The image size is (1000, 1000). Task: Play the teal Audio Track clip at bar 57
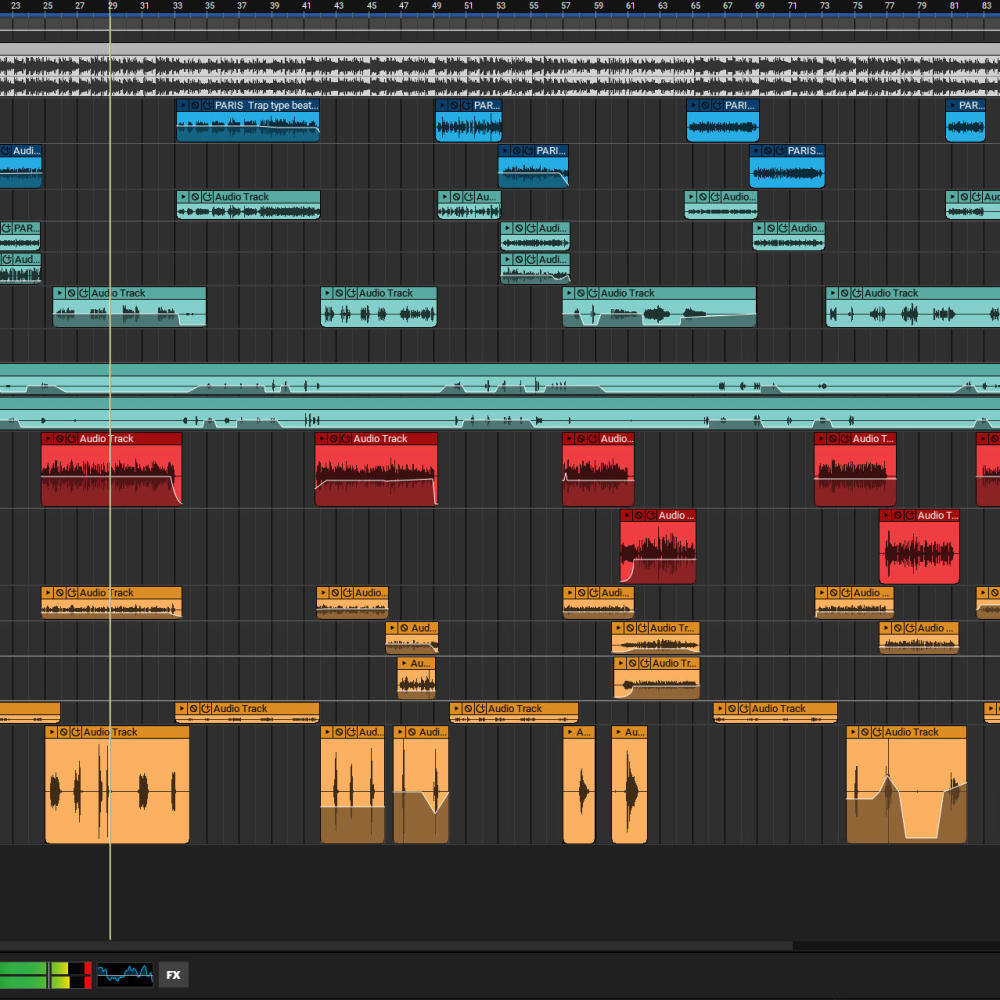click(x=569, y=293)
